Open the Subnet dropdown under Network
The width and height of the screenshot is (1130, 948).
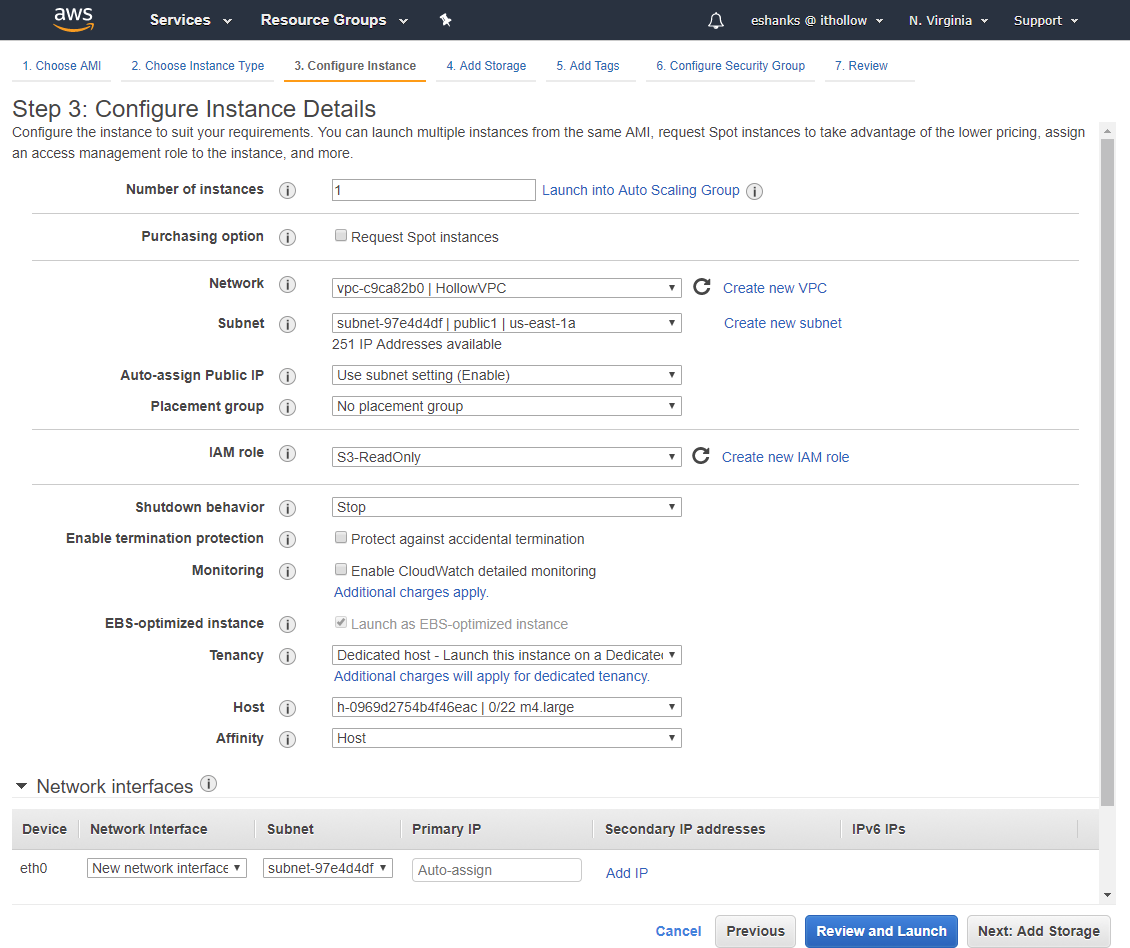506,323
